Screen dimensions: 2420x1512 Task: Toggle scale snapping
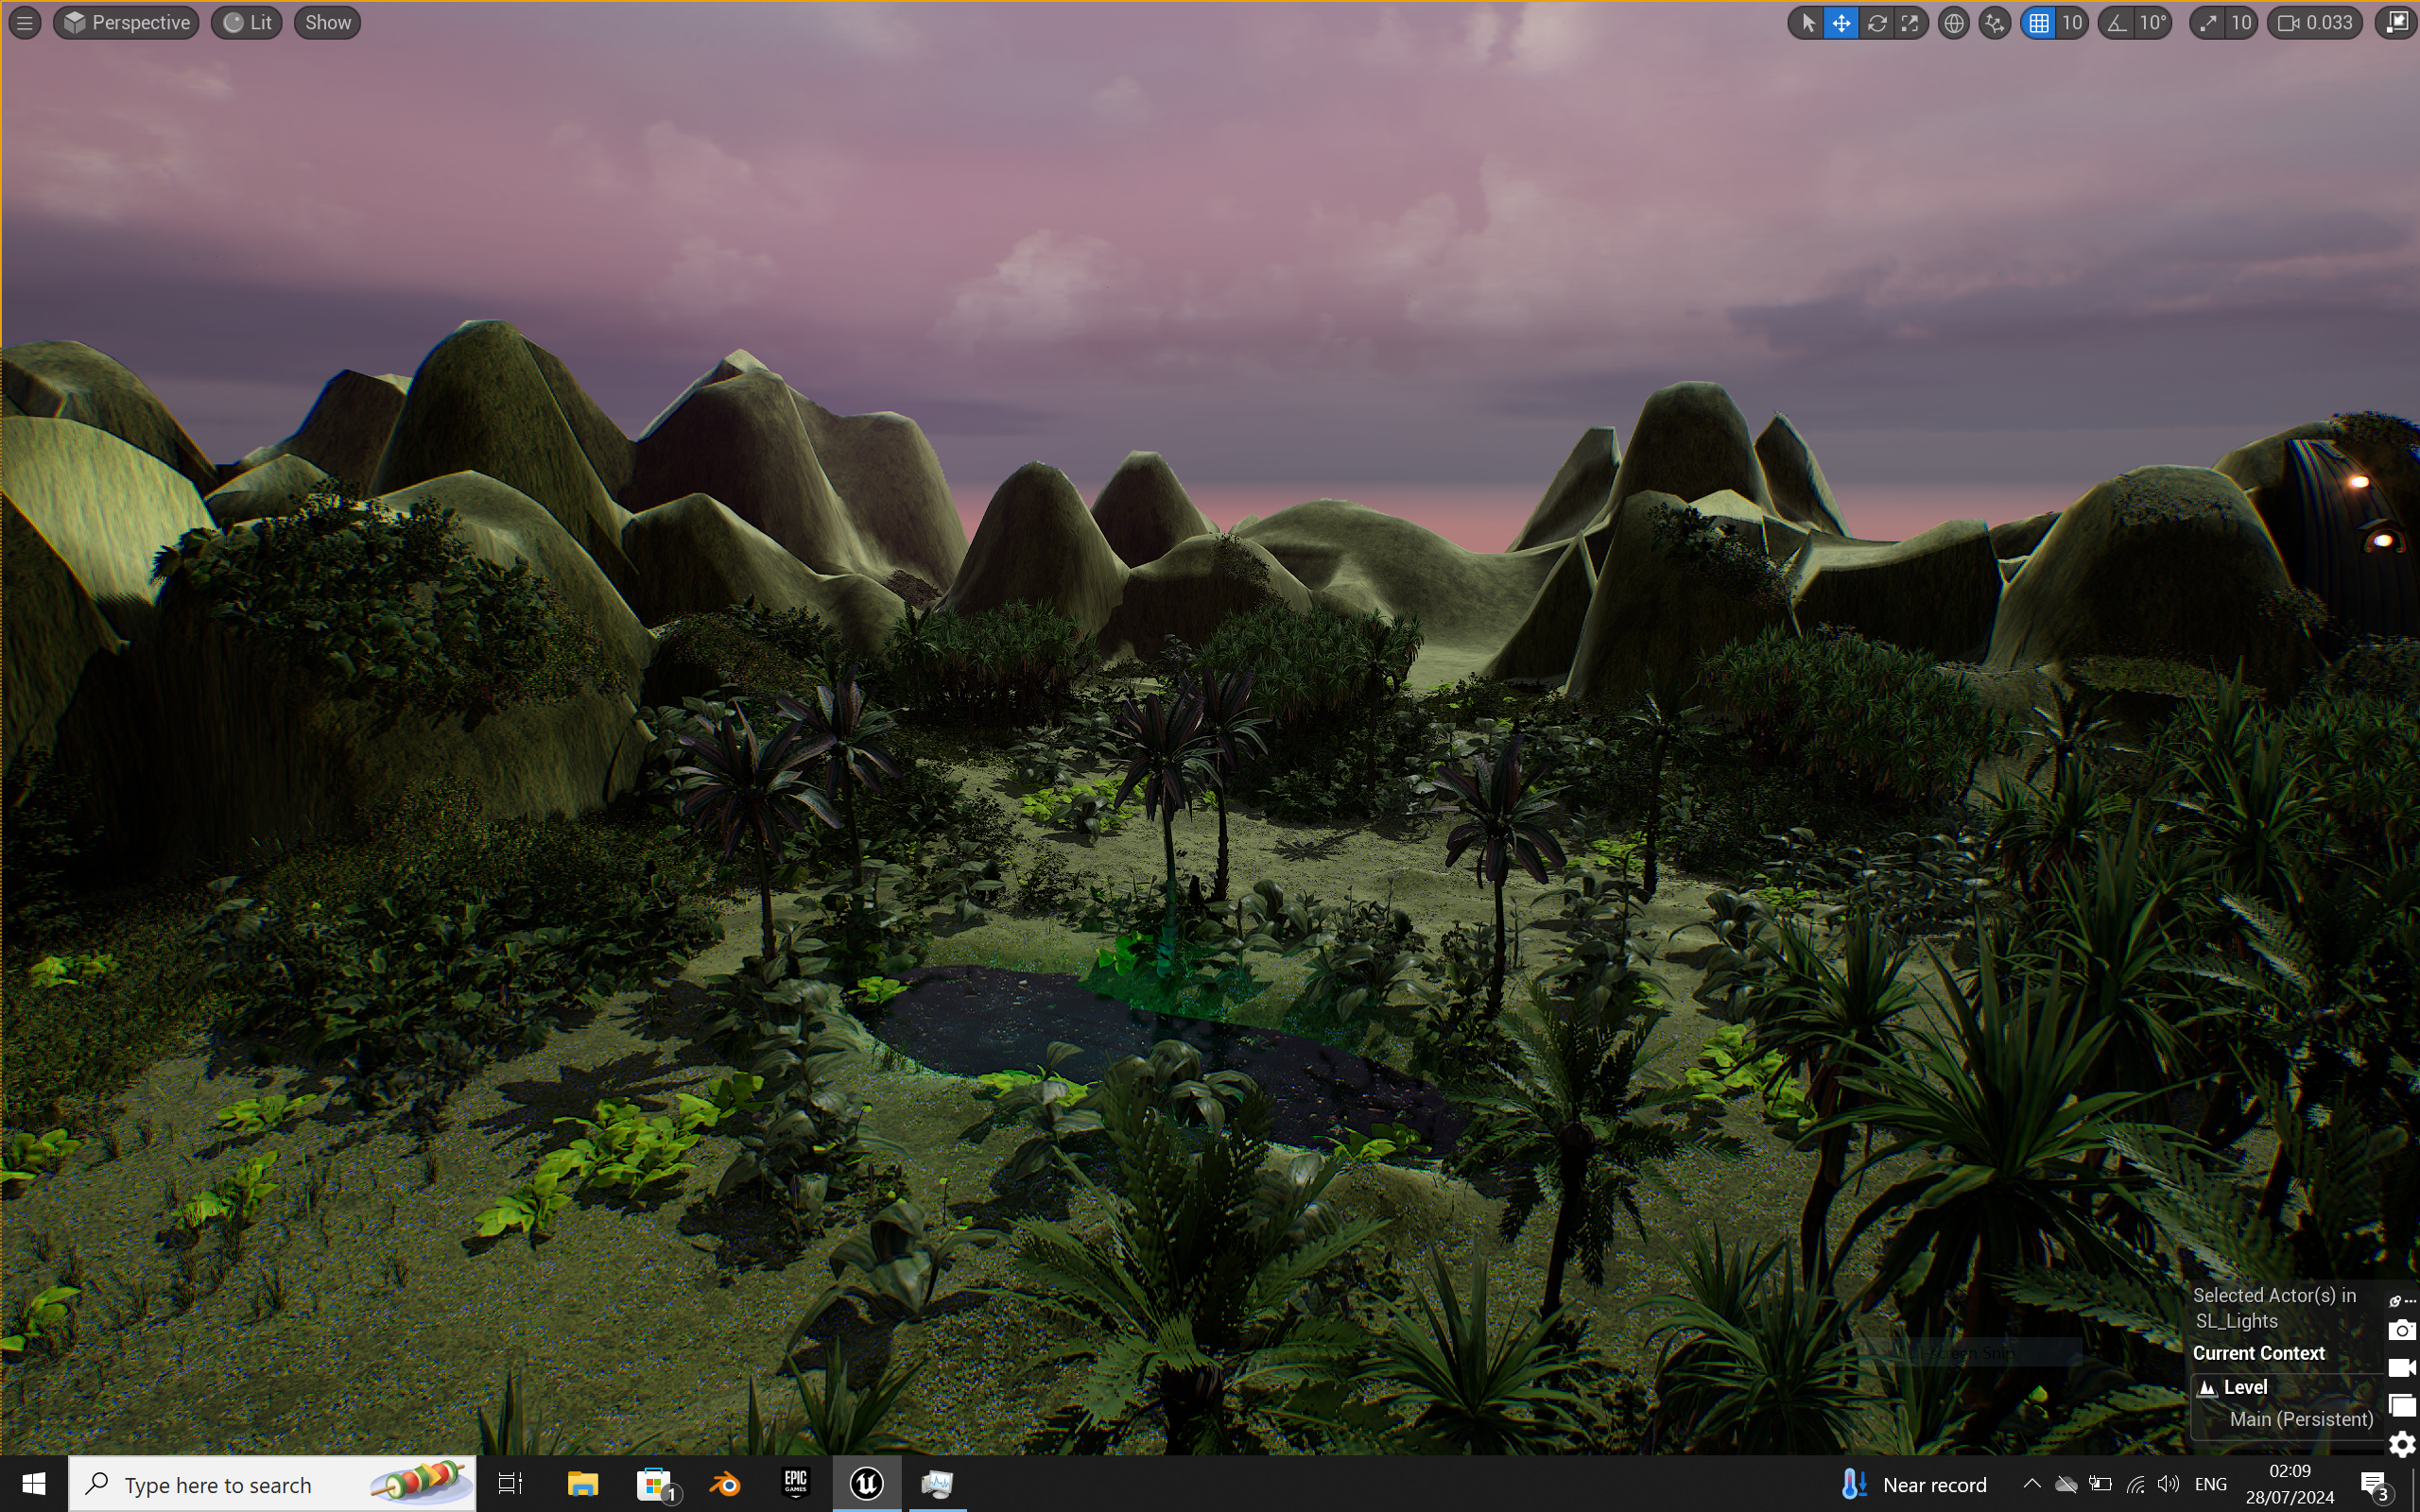click(x=2208, y=23)
